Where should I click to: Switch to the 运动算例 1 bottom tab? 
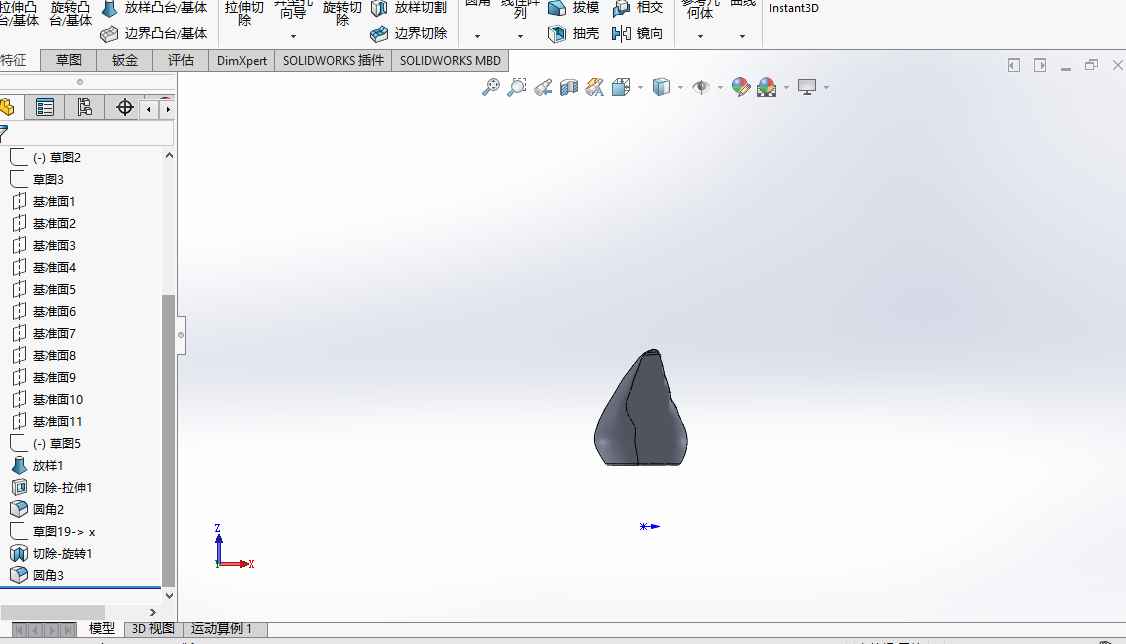click(x=221, y=629)
